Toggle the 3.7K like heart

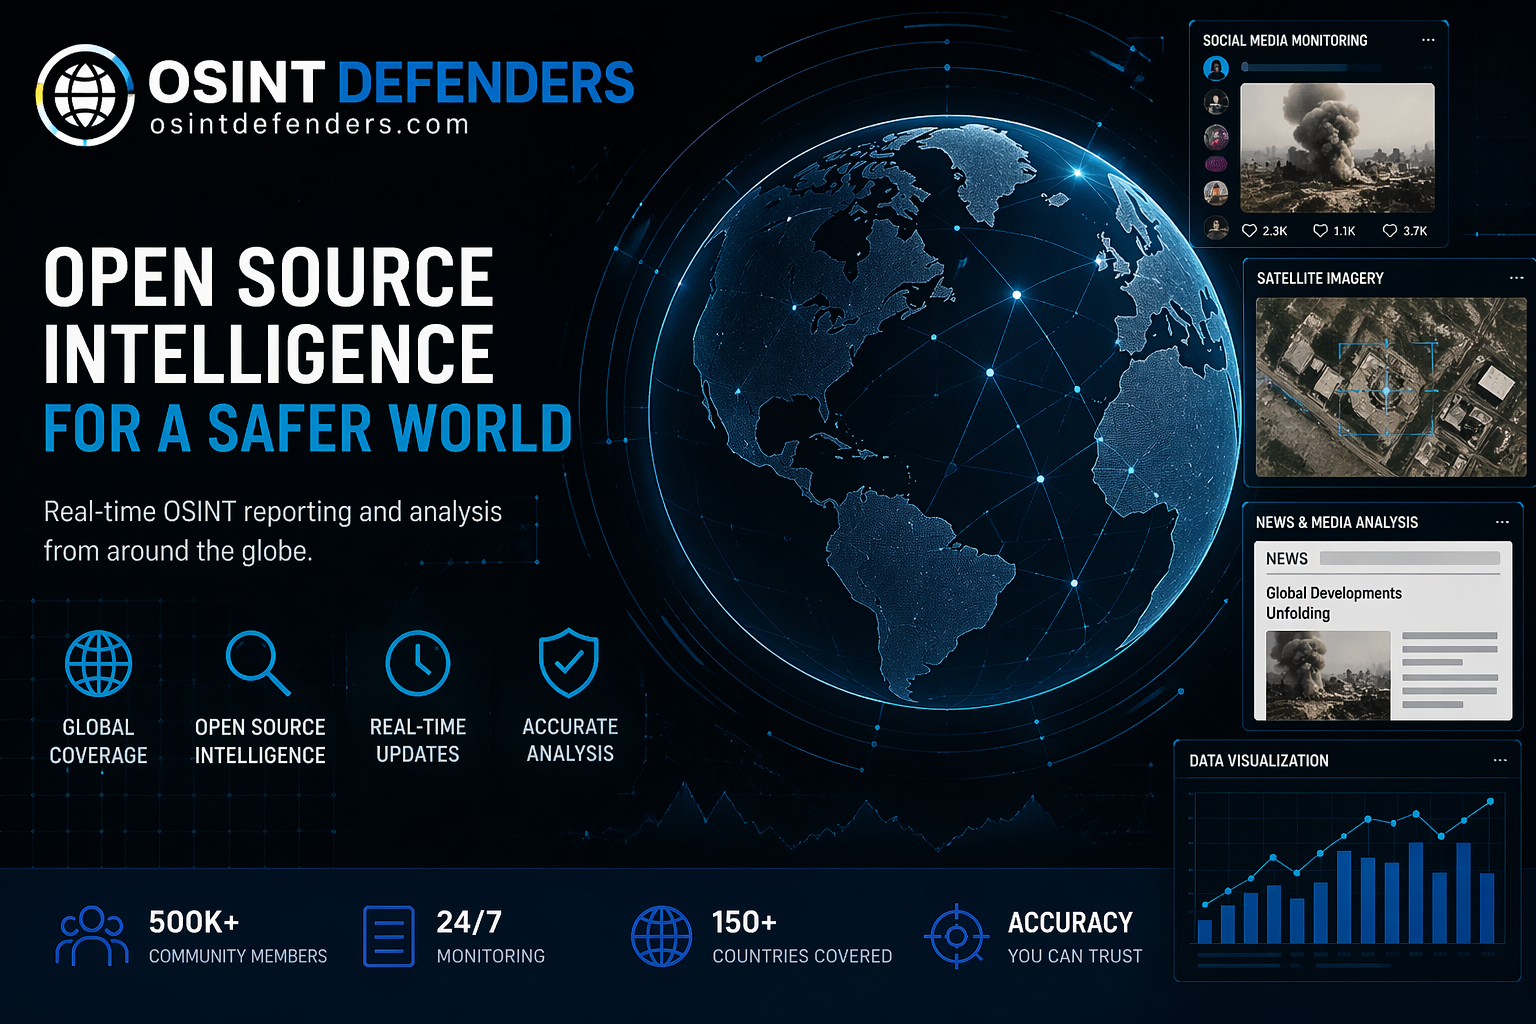click(1390, 231)
